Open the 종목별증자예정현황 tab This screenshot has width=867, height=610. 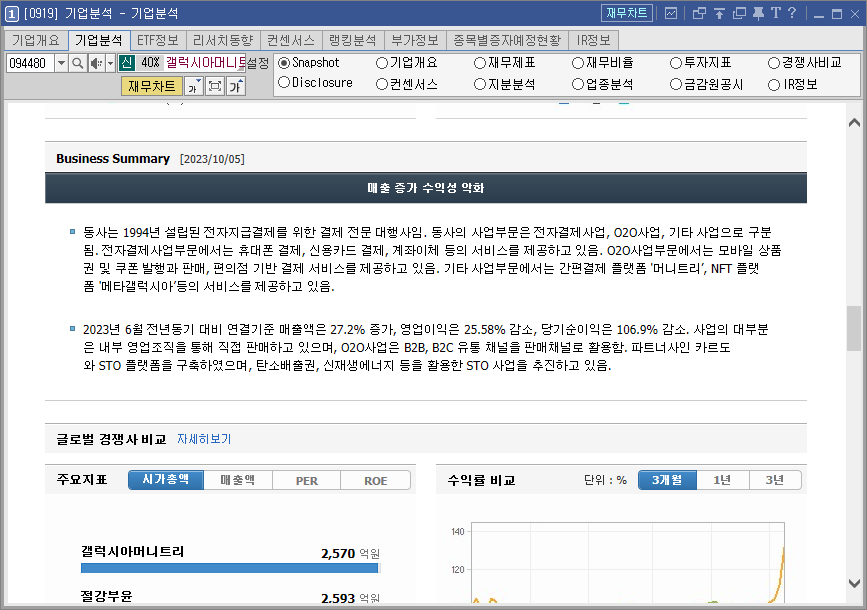click(x=507, y=40)
